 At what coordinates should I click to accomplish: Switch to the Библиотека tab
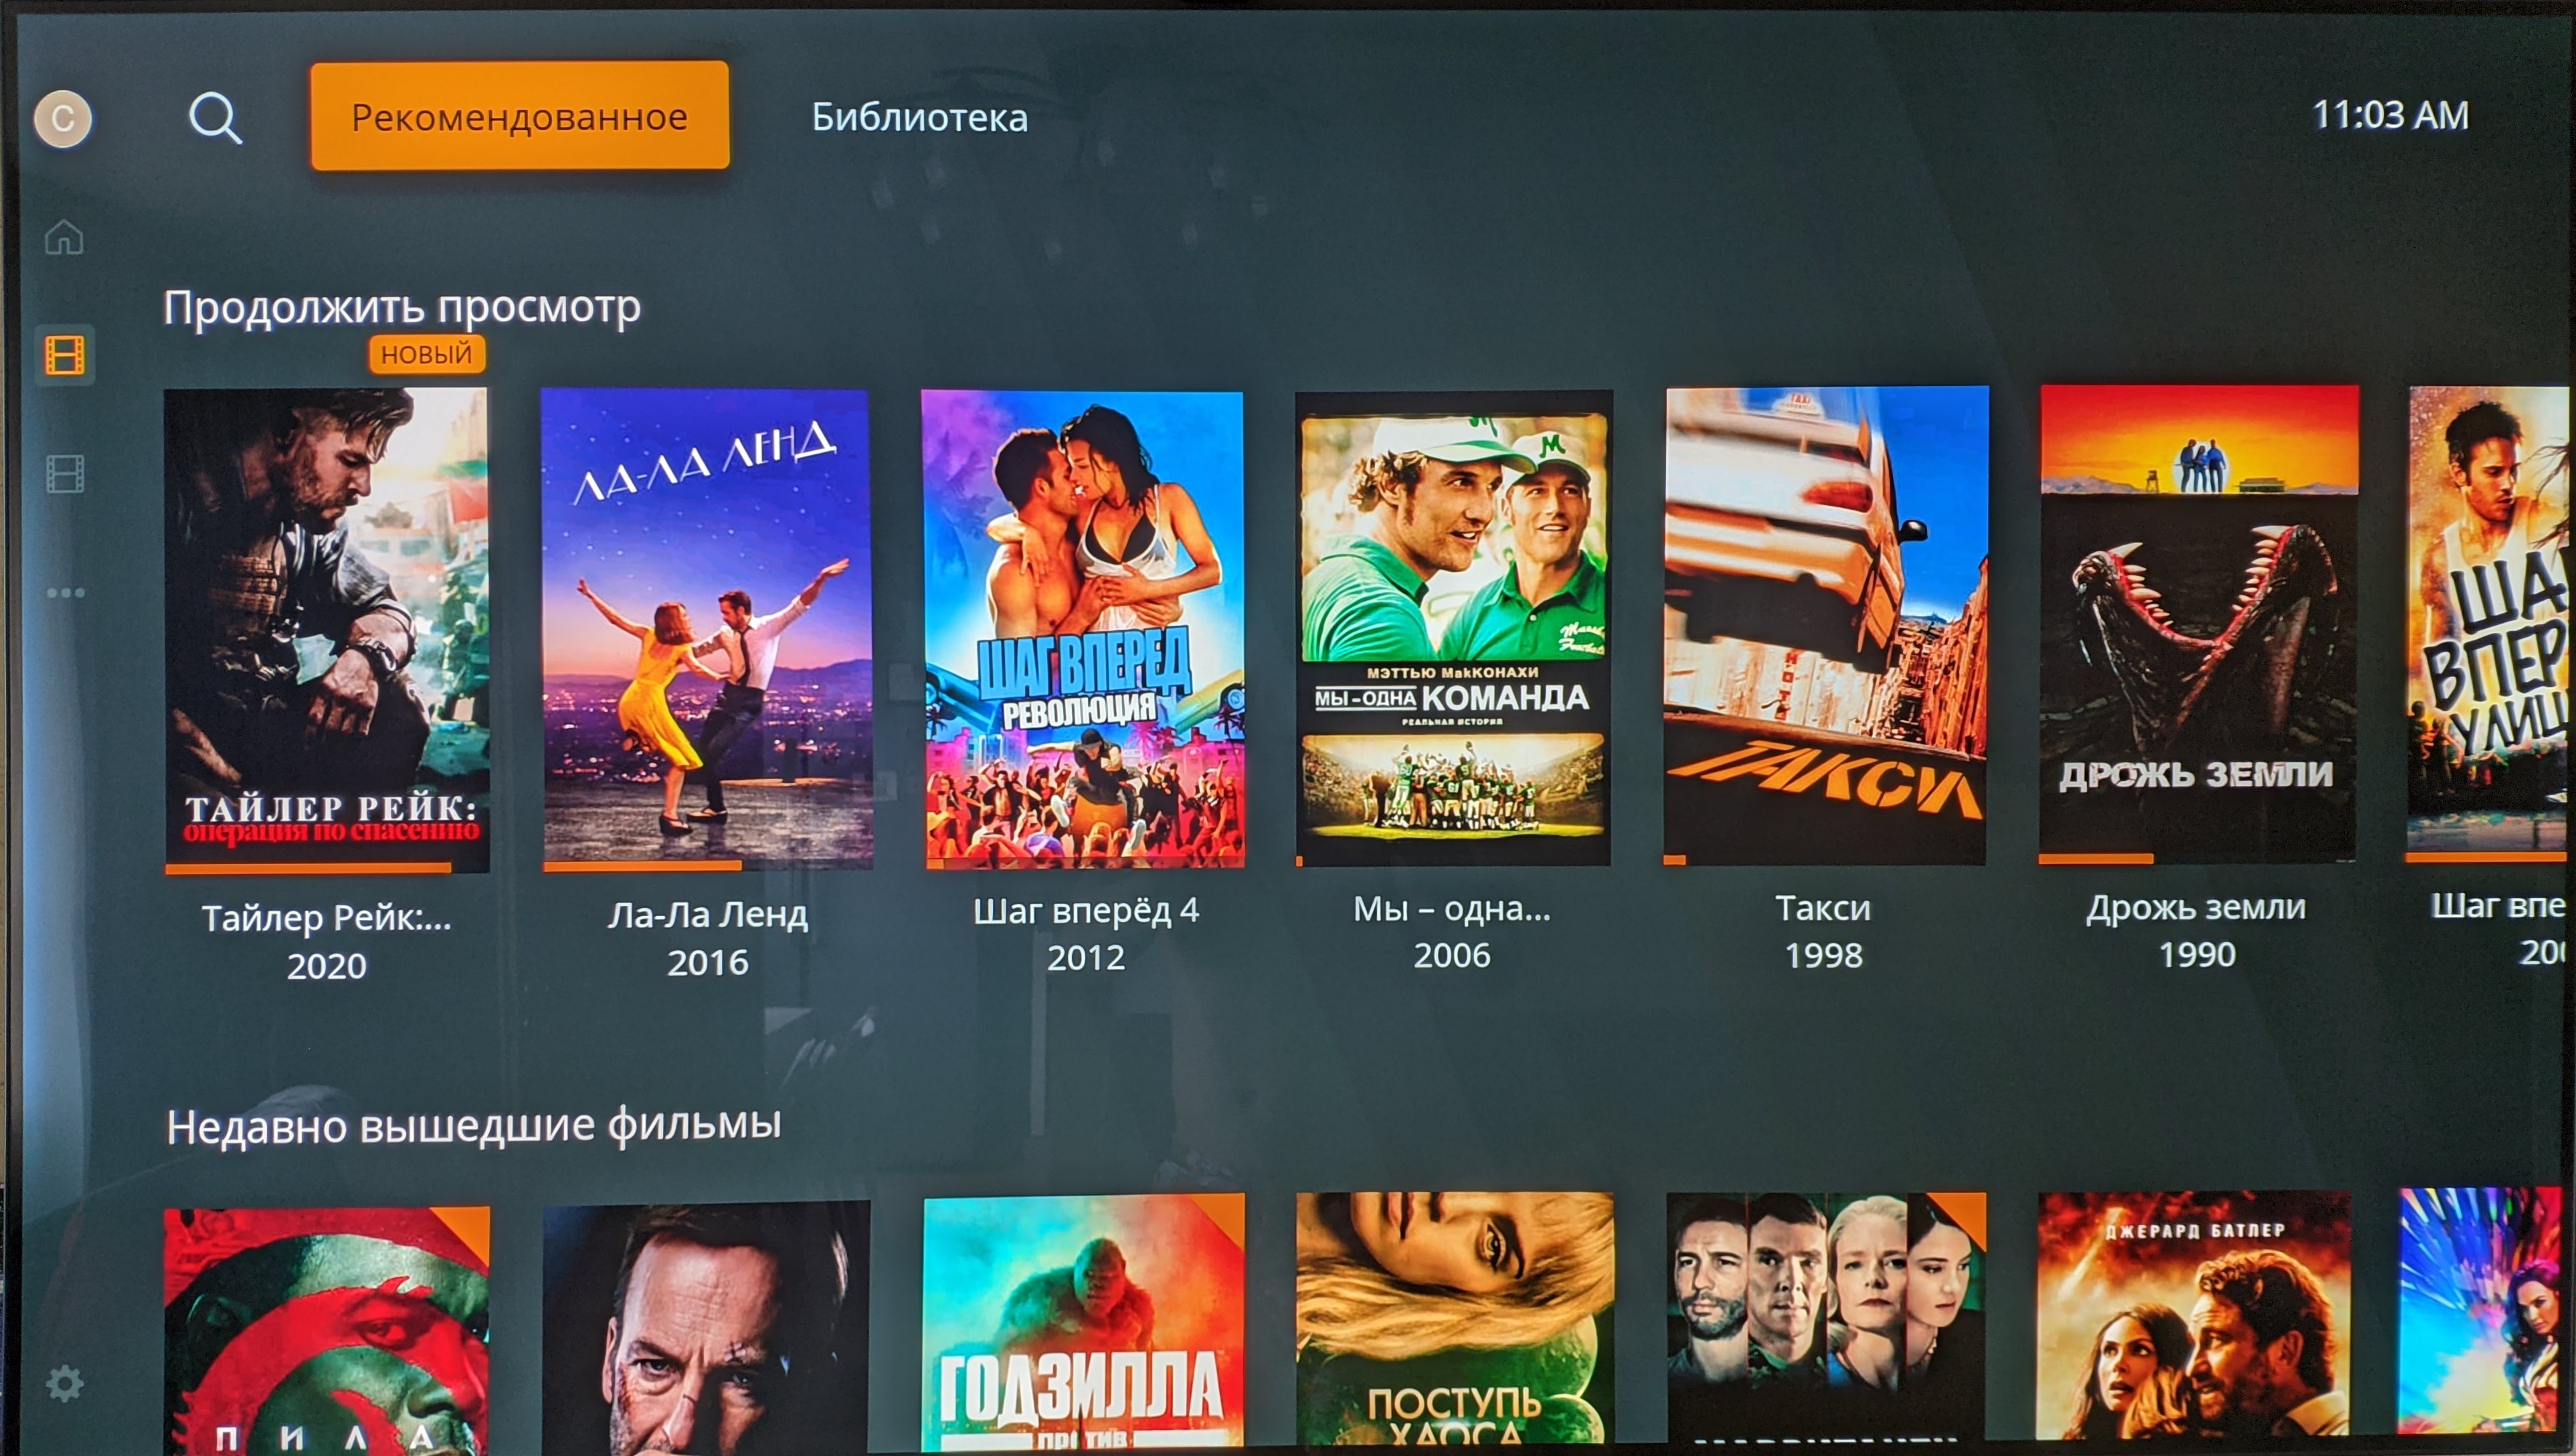919,118
